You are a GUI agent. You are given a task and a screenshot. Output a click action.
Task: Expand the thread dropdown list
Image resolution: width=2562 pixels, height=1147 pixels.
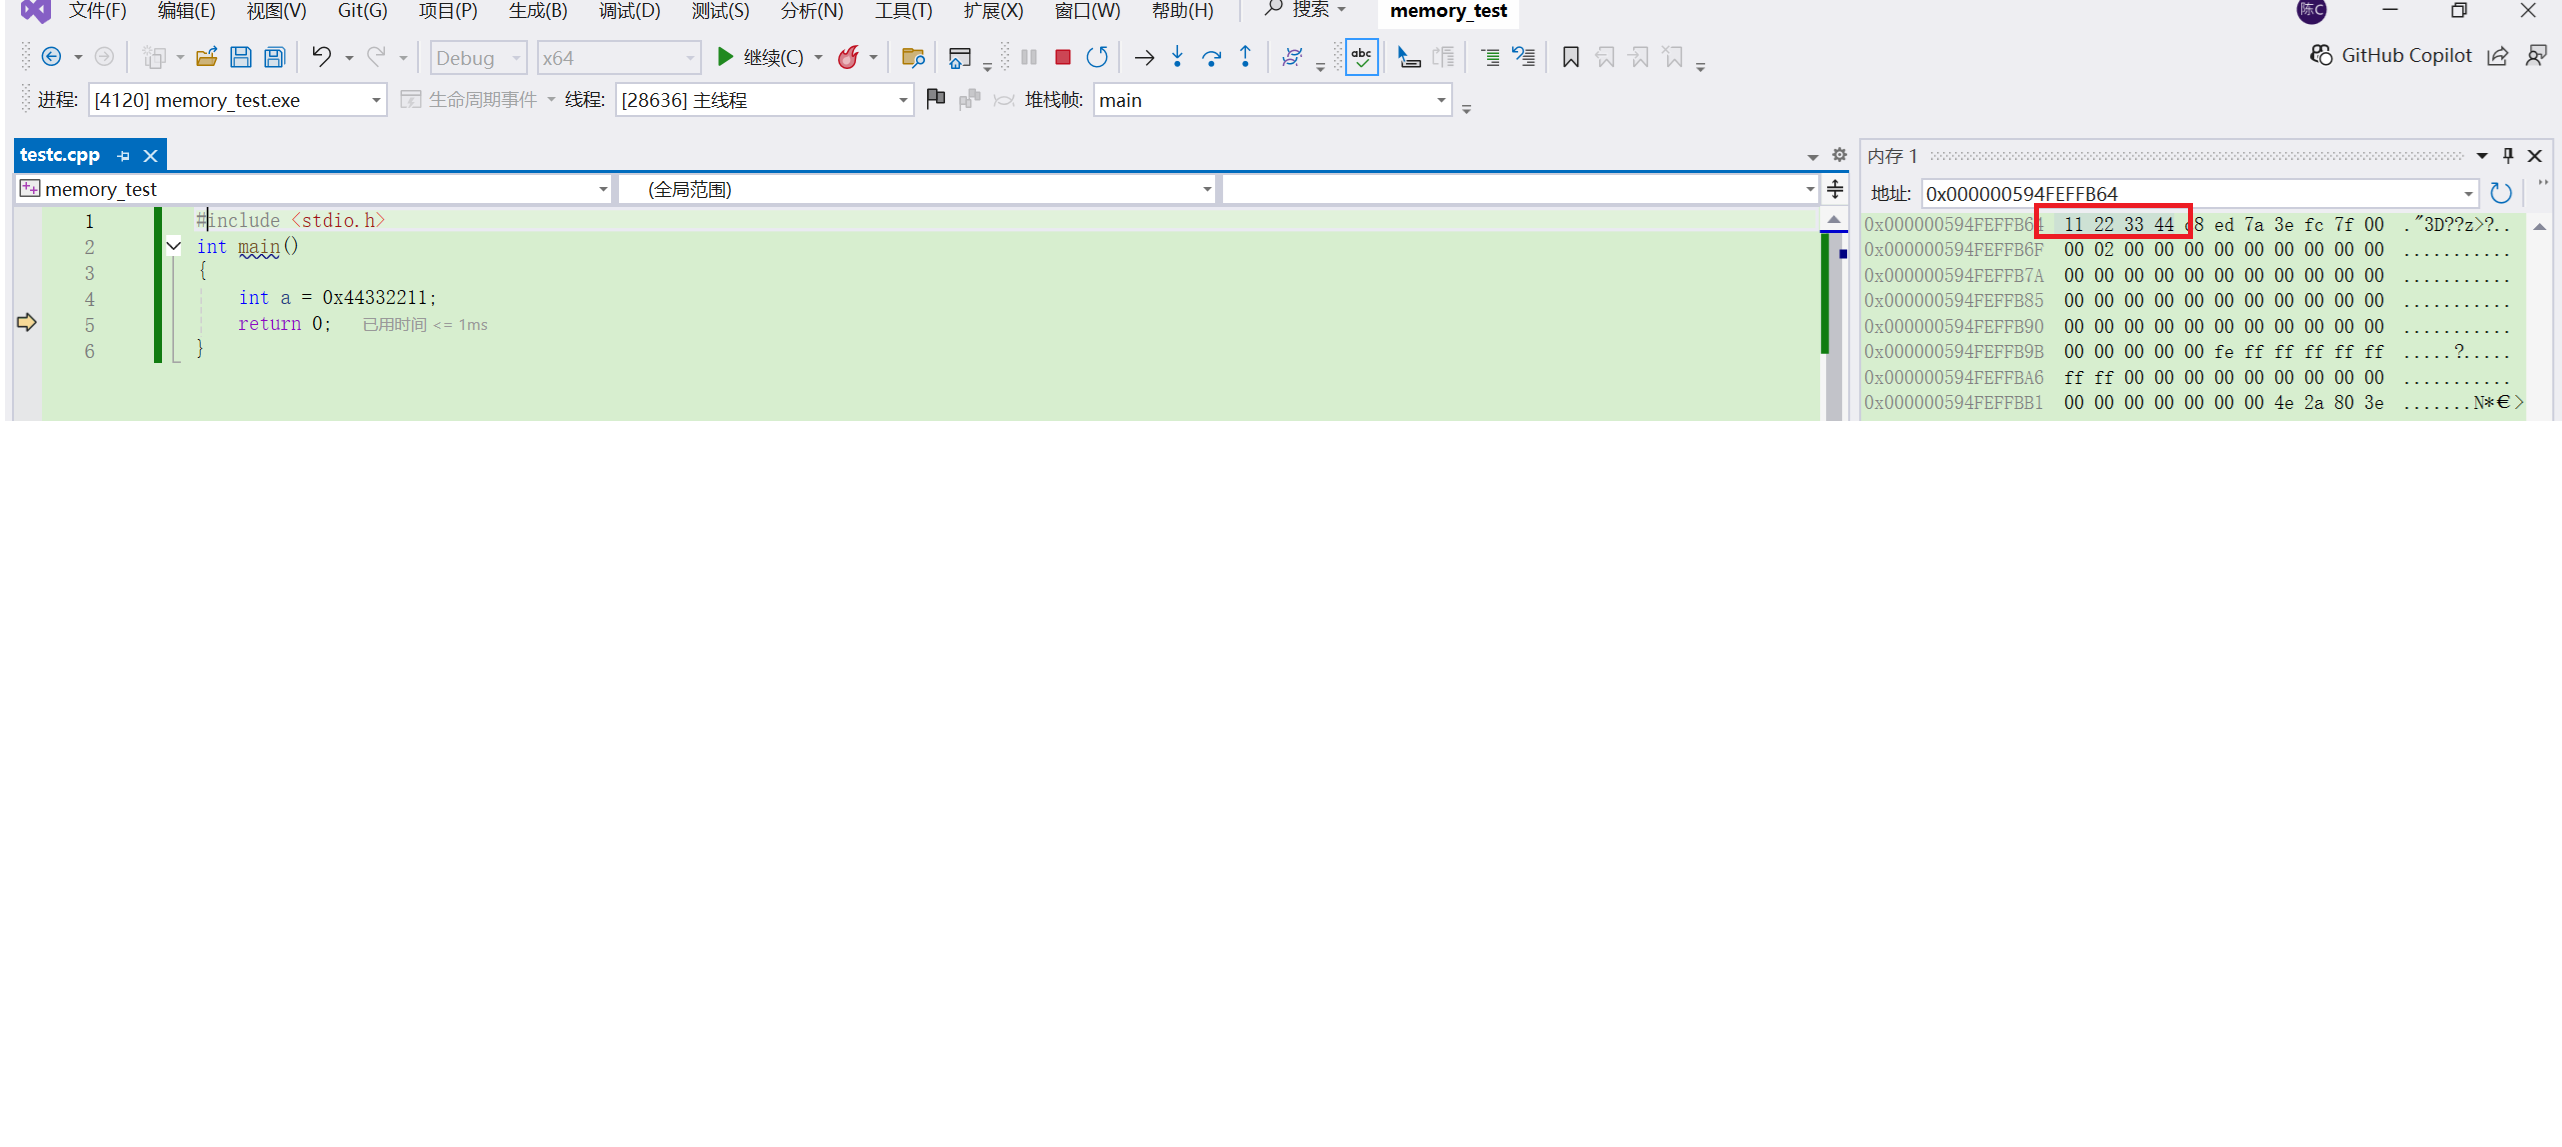click(902, 100)
